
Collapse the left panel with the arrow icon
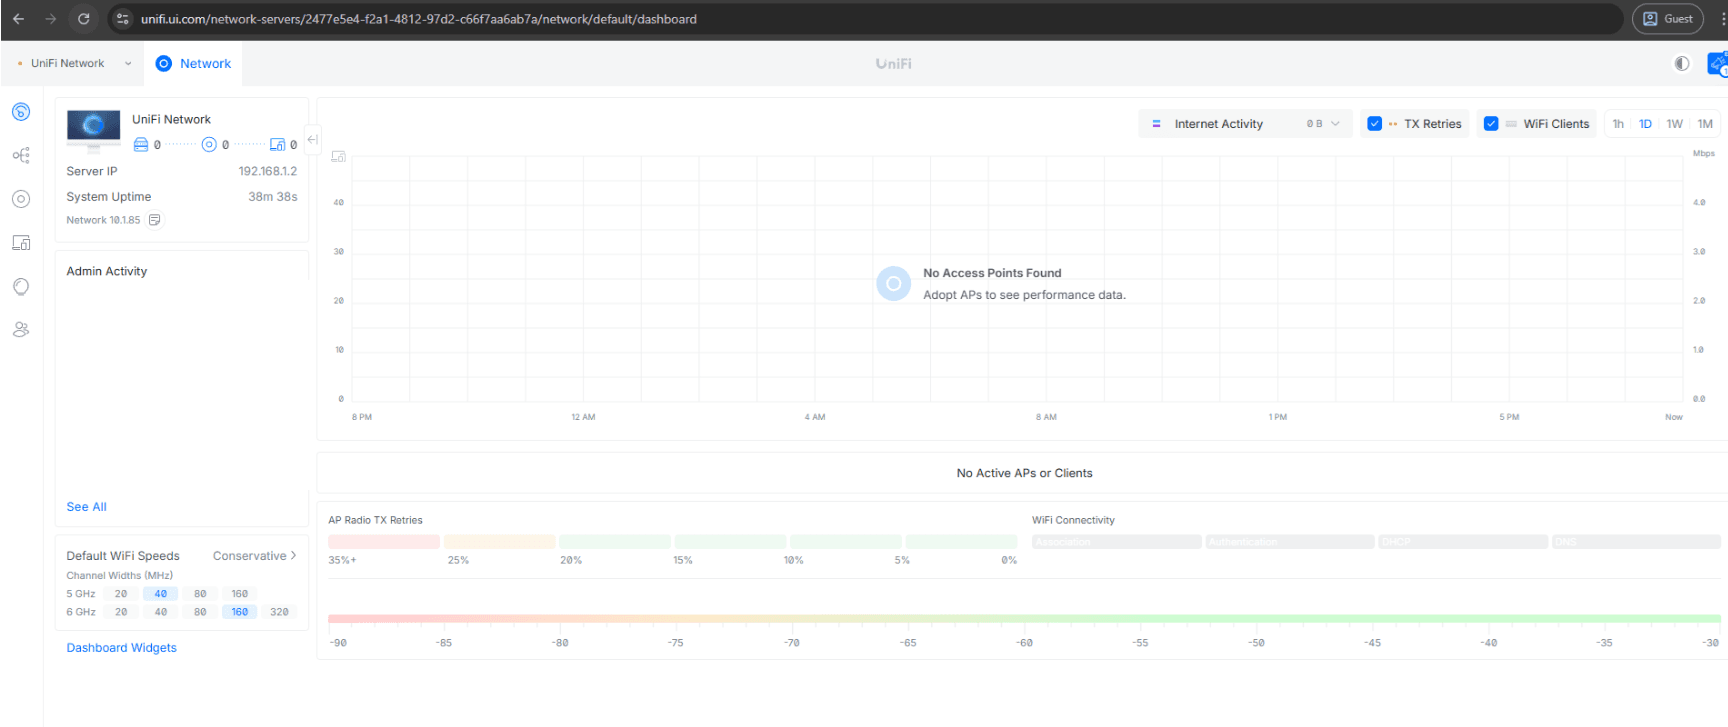click(x=313, y=140)
